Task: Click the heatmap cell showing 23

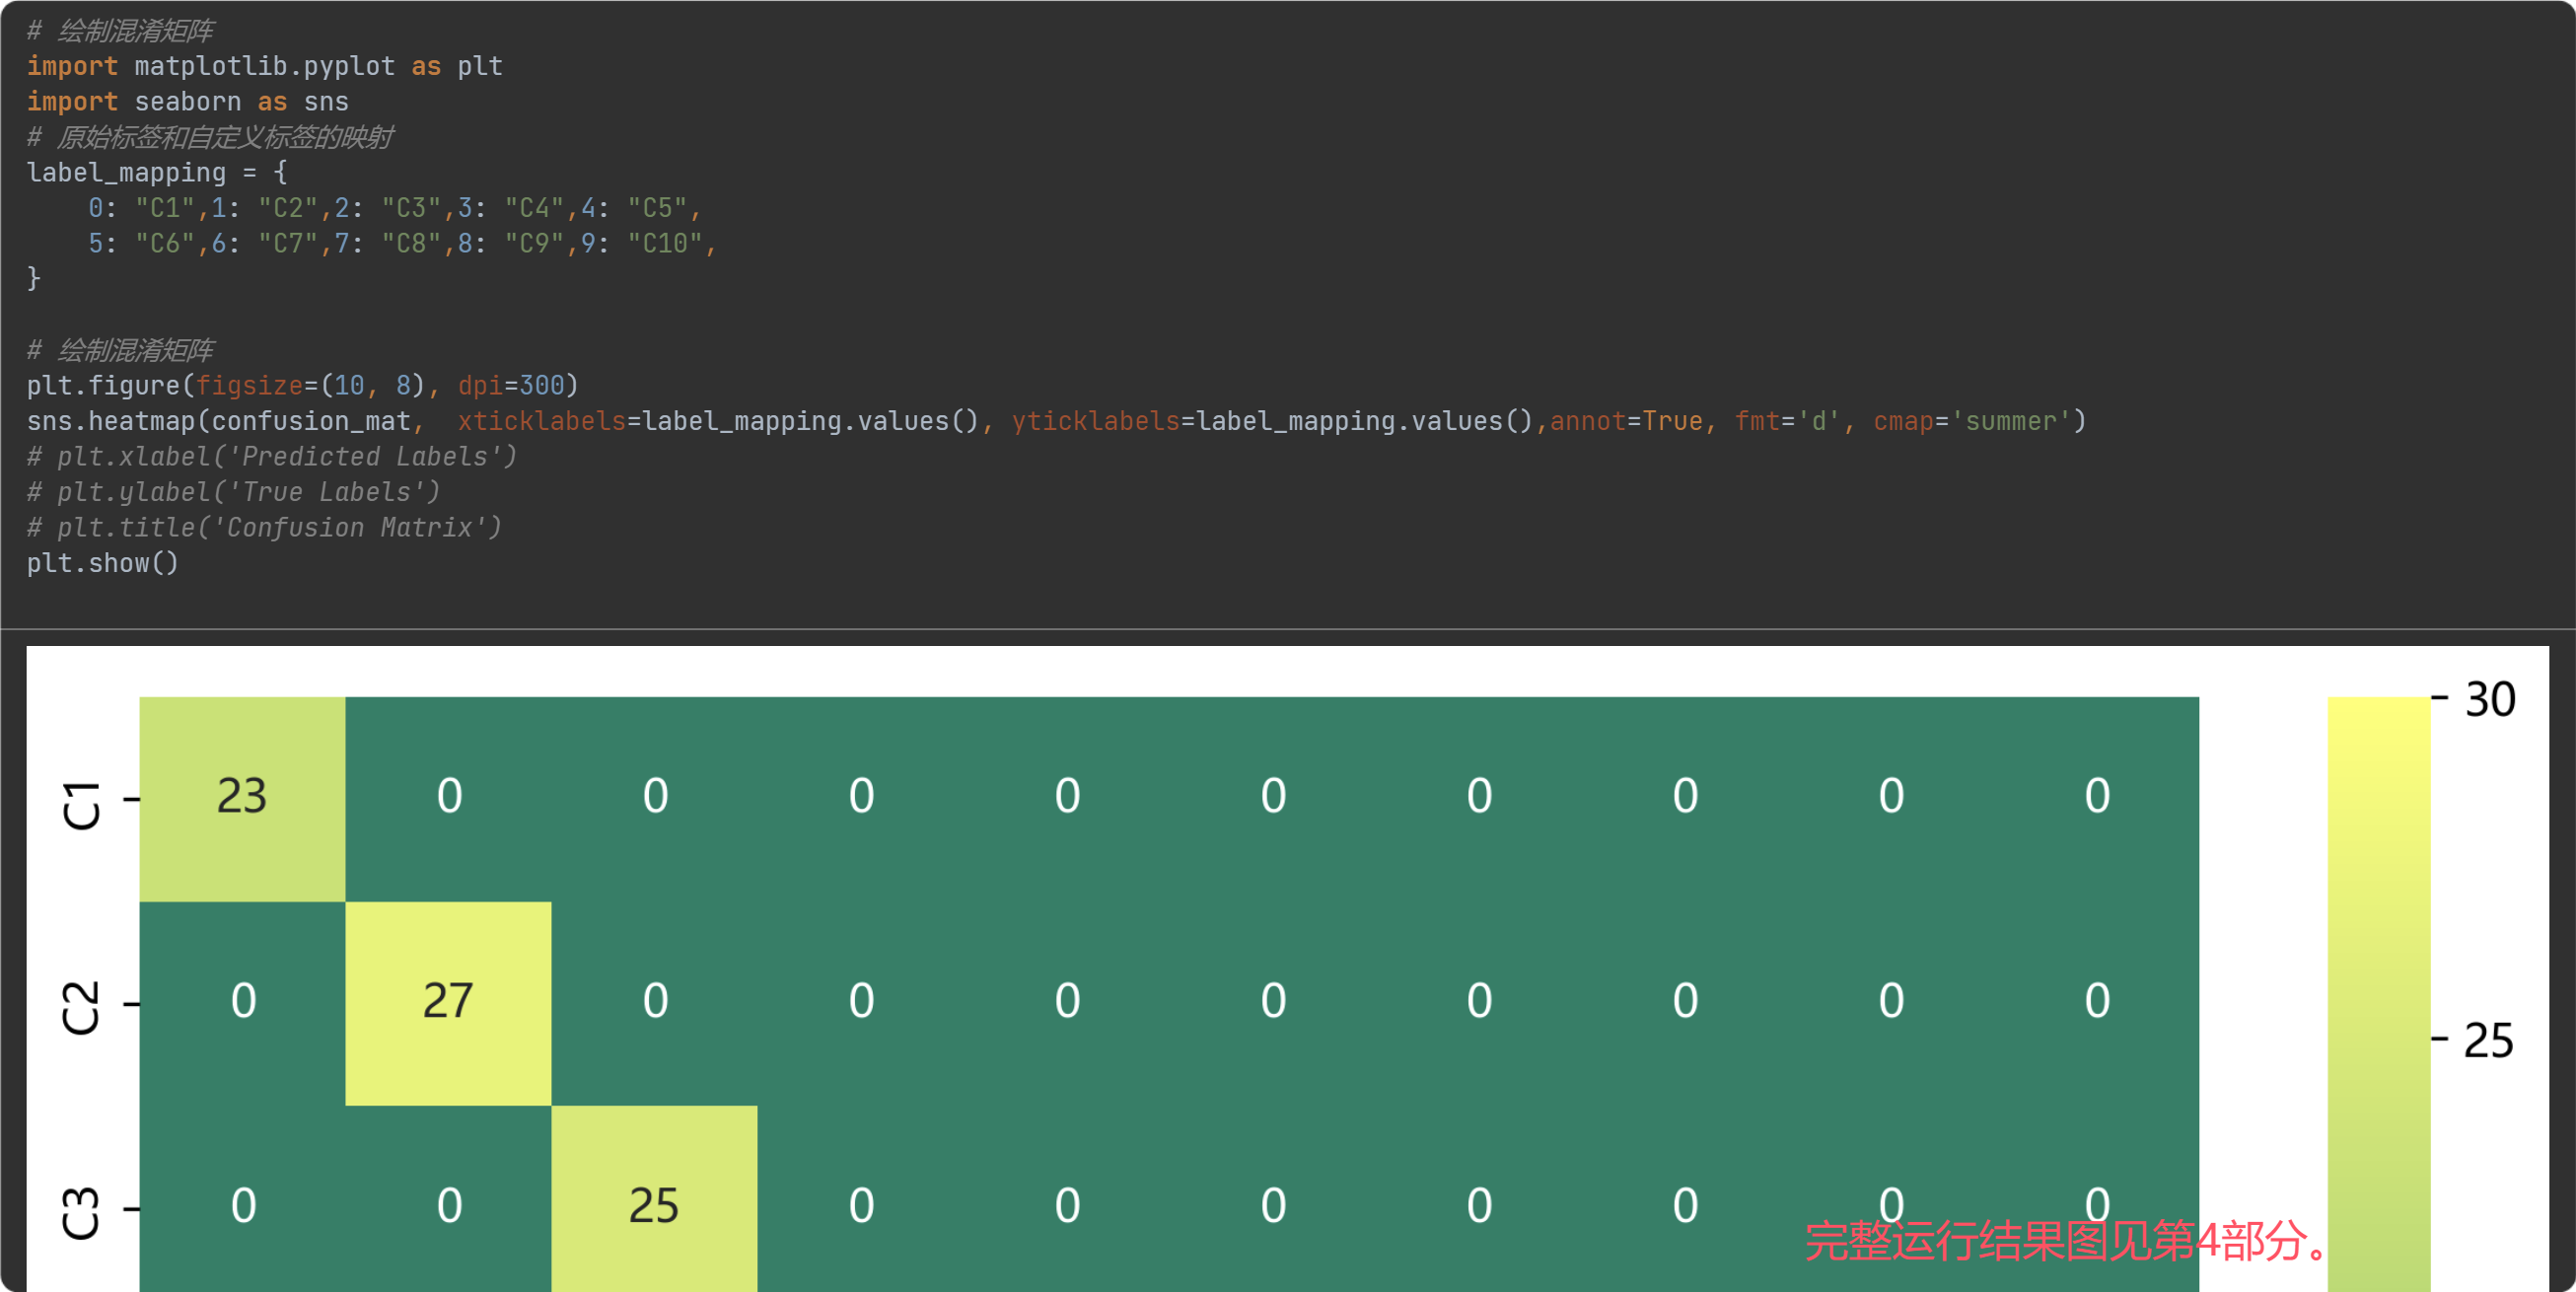Action: pyautogui.click(x=242, y=798)
